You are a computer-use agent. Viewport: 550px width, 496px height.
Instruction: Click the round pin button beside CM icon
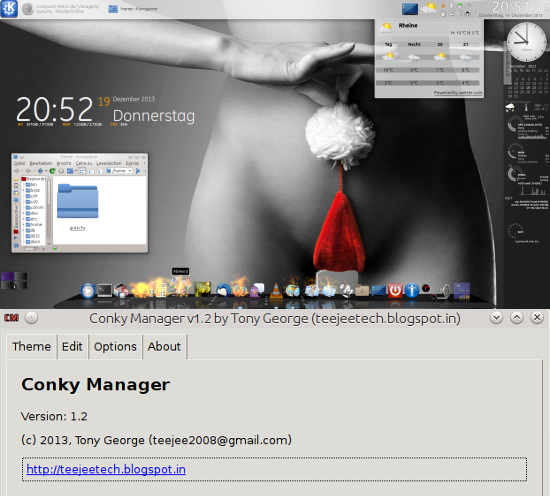tap(32, 318)
